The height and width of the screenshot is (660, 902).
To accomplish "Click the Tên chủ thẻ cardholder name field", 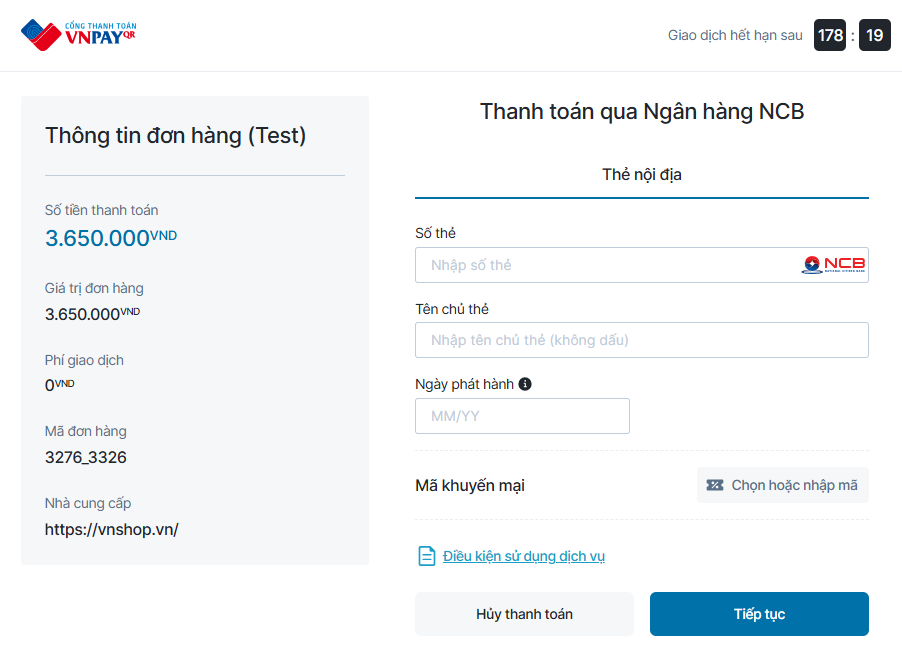I will click(641, 340).
